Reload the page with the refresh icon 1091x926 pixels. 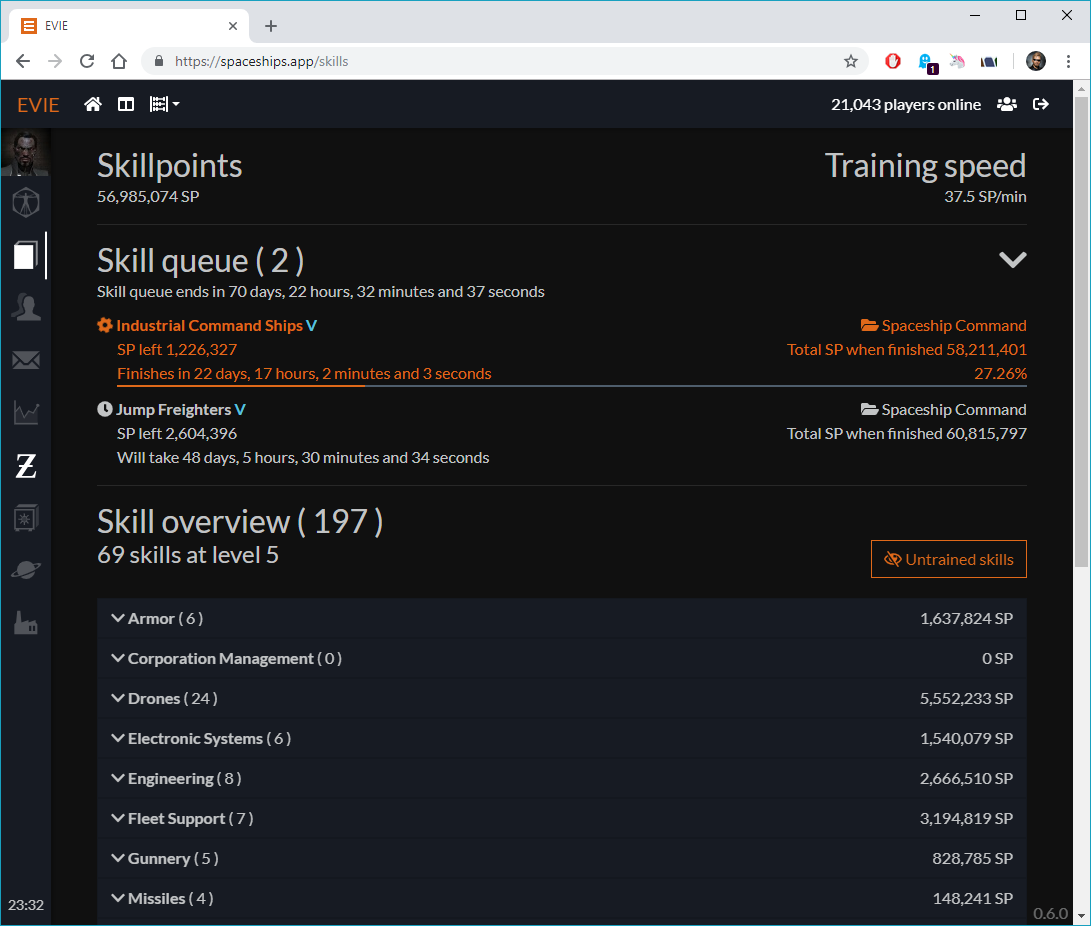87,61
